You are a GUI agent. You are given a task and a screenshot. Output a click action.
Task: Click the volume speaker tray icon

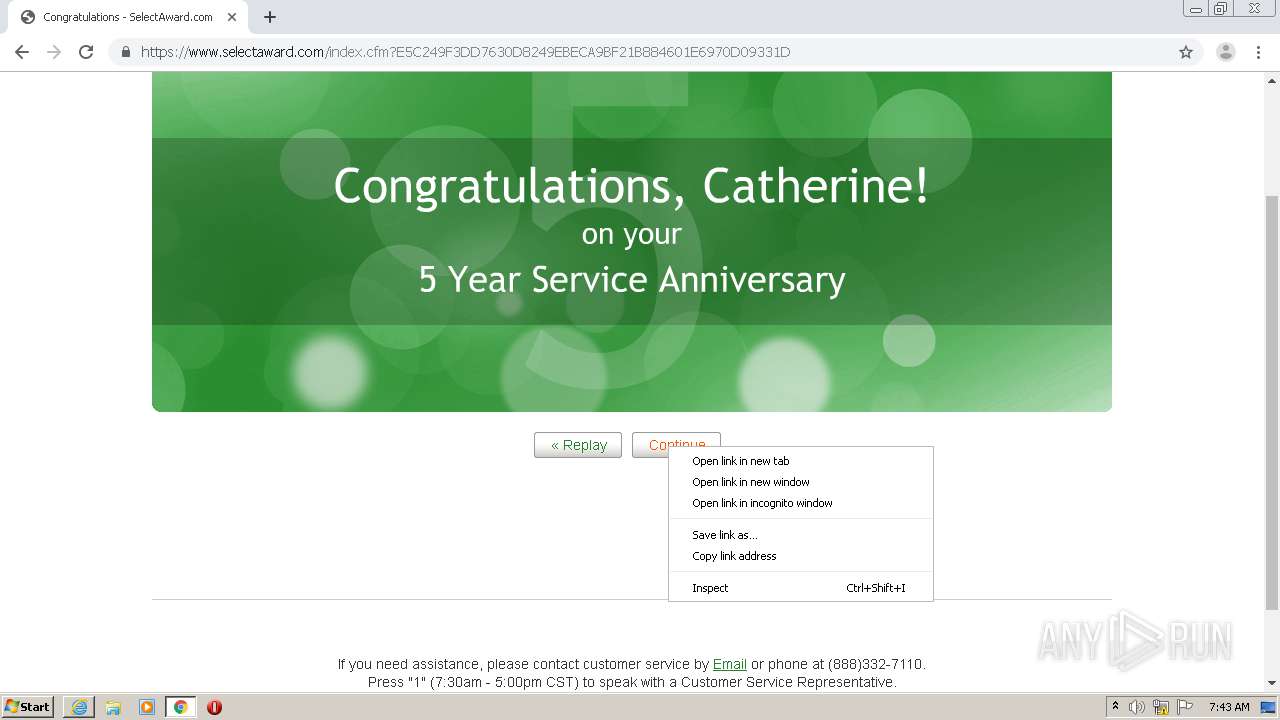(1137, 707)
